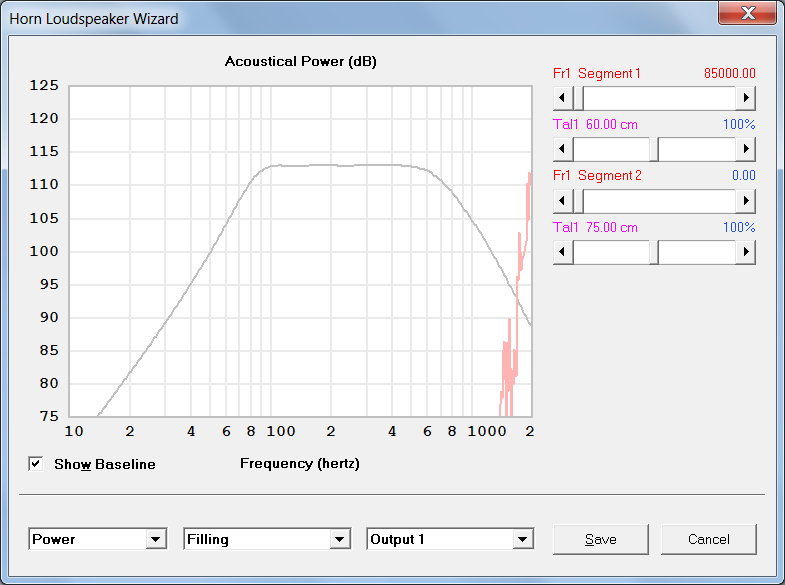
Task: Click right arrow of Tal1 60.00 cm slider
Action: 745,149
